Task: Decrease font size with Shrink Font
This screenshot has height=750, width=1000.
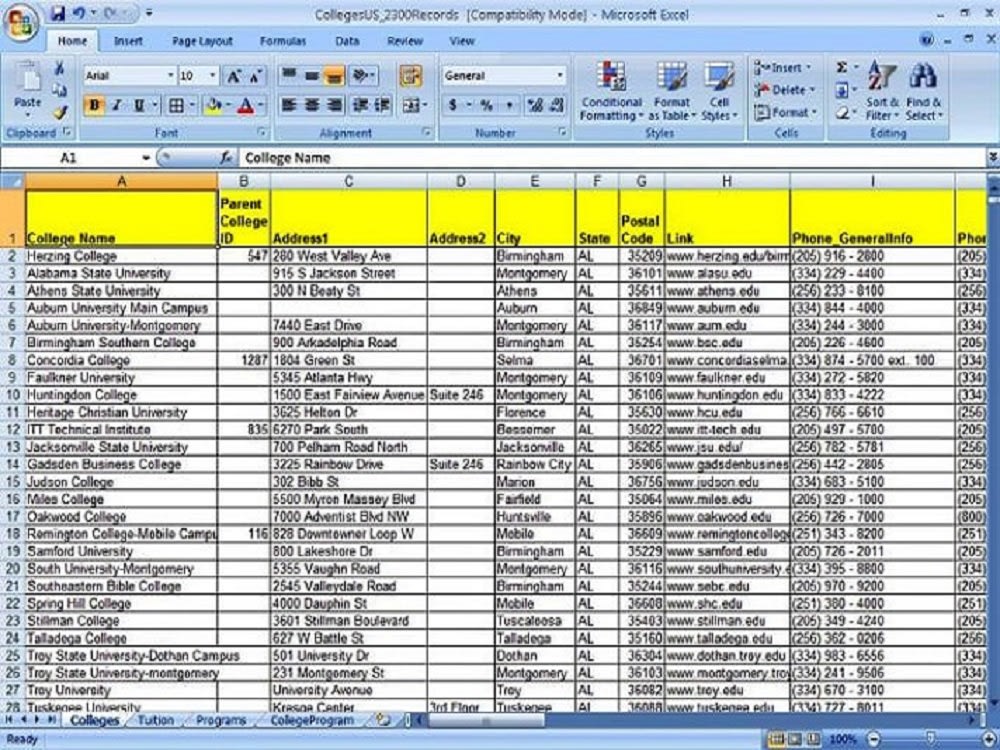Action: [255, 76]
